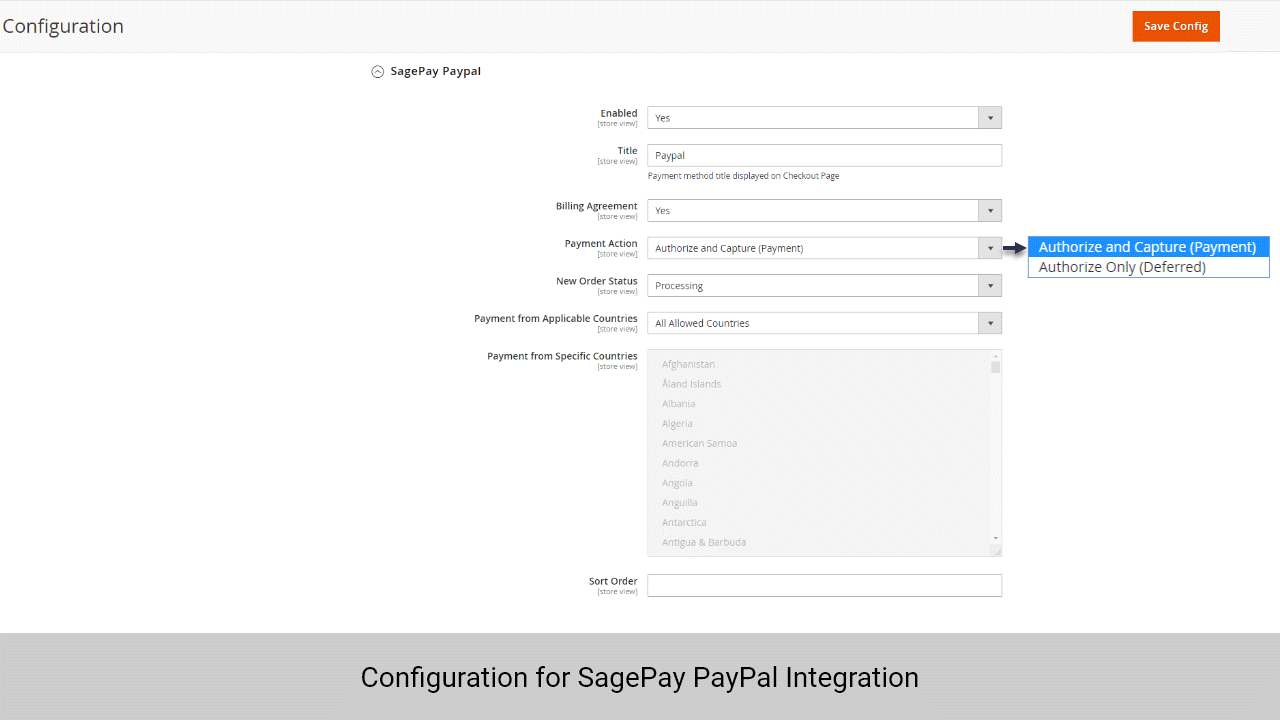Click the Payment from Specific Countries label
The height and width of the screenshot is (720, 1280).
tap(562, 356)
